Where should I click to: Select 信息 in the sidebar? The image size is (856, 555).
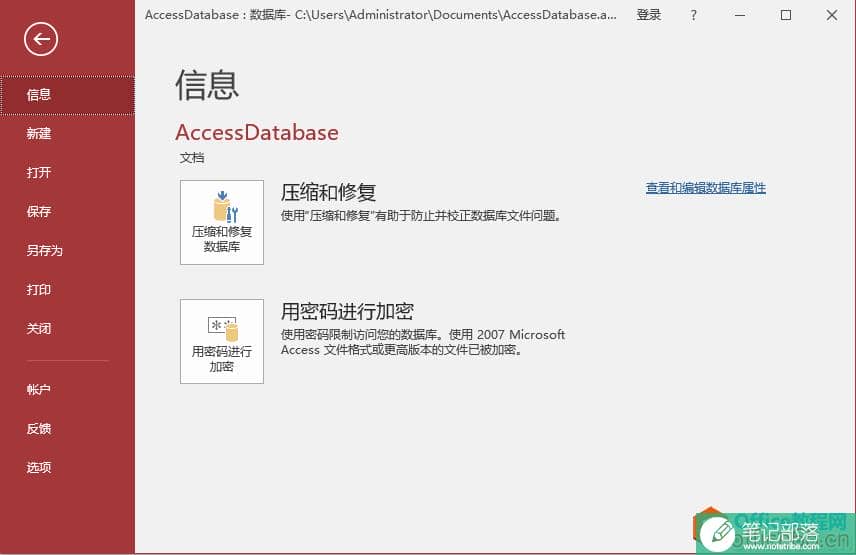(67, 96)
